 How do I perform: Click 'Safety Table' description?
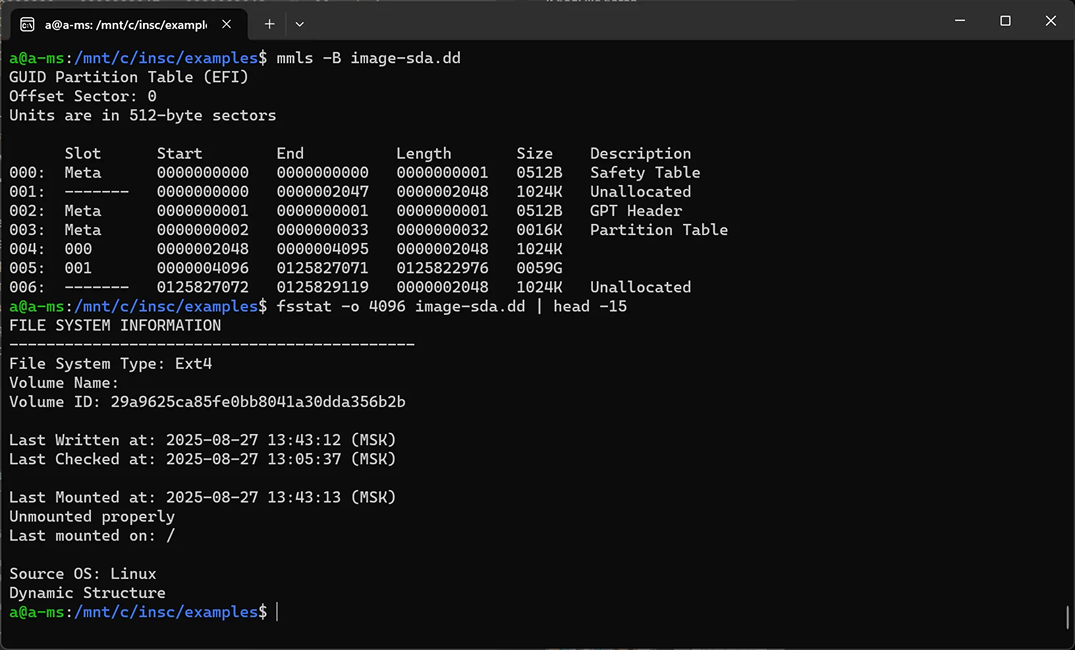click(645, 173)
